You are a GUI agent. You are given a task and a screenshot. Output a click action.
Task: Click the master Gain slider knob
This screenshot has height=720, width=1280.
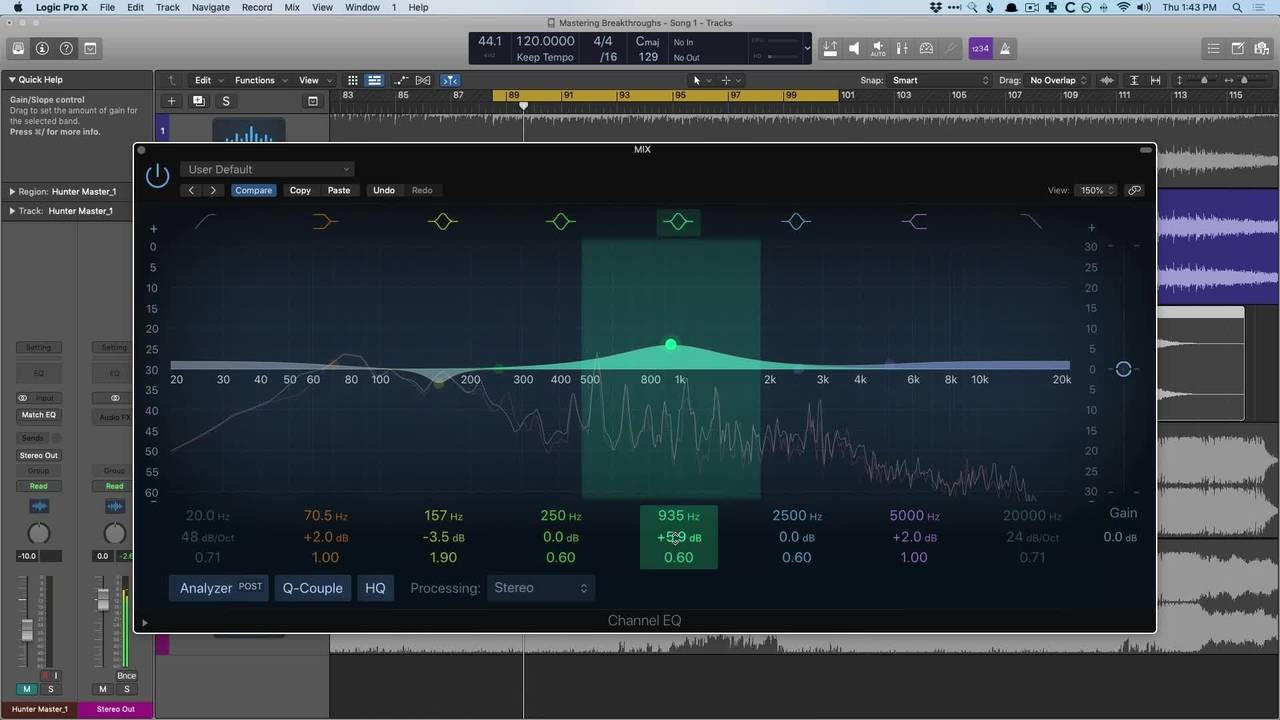click(1123, 369)
